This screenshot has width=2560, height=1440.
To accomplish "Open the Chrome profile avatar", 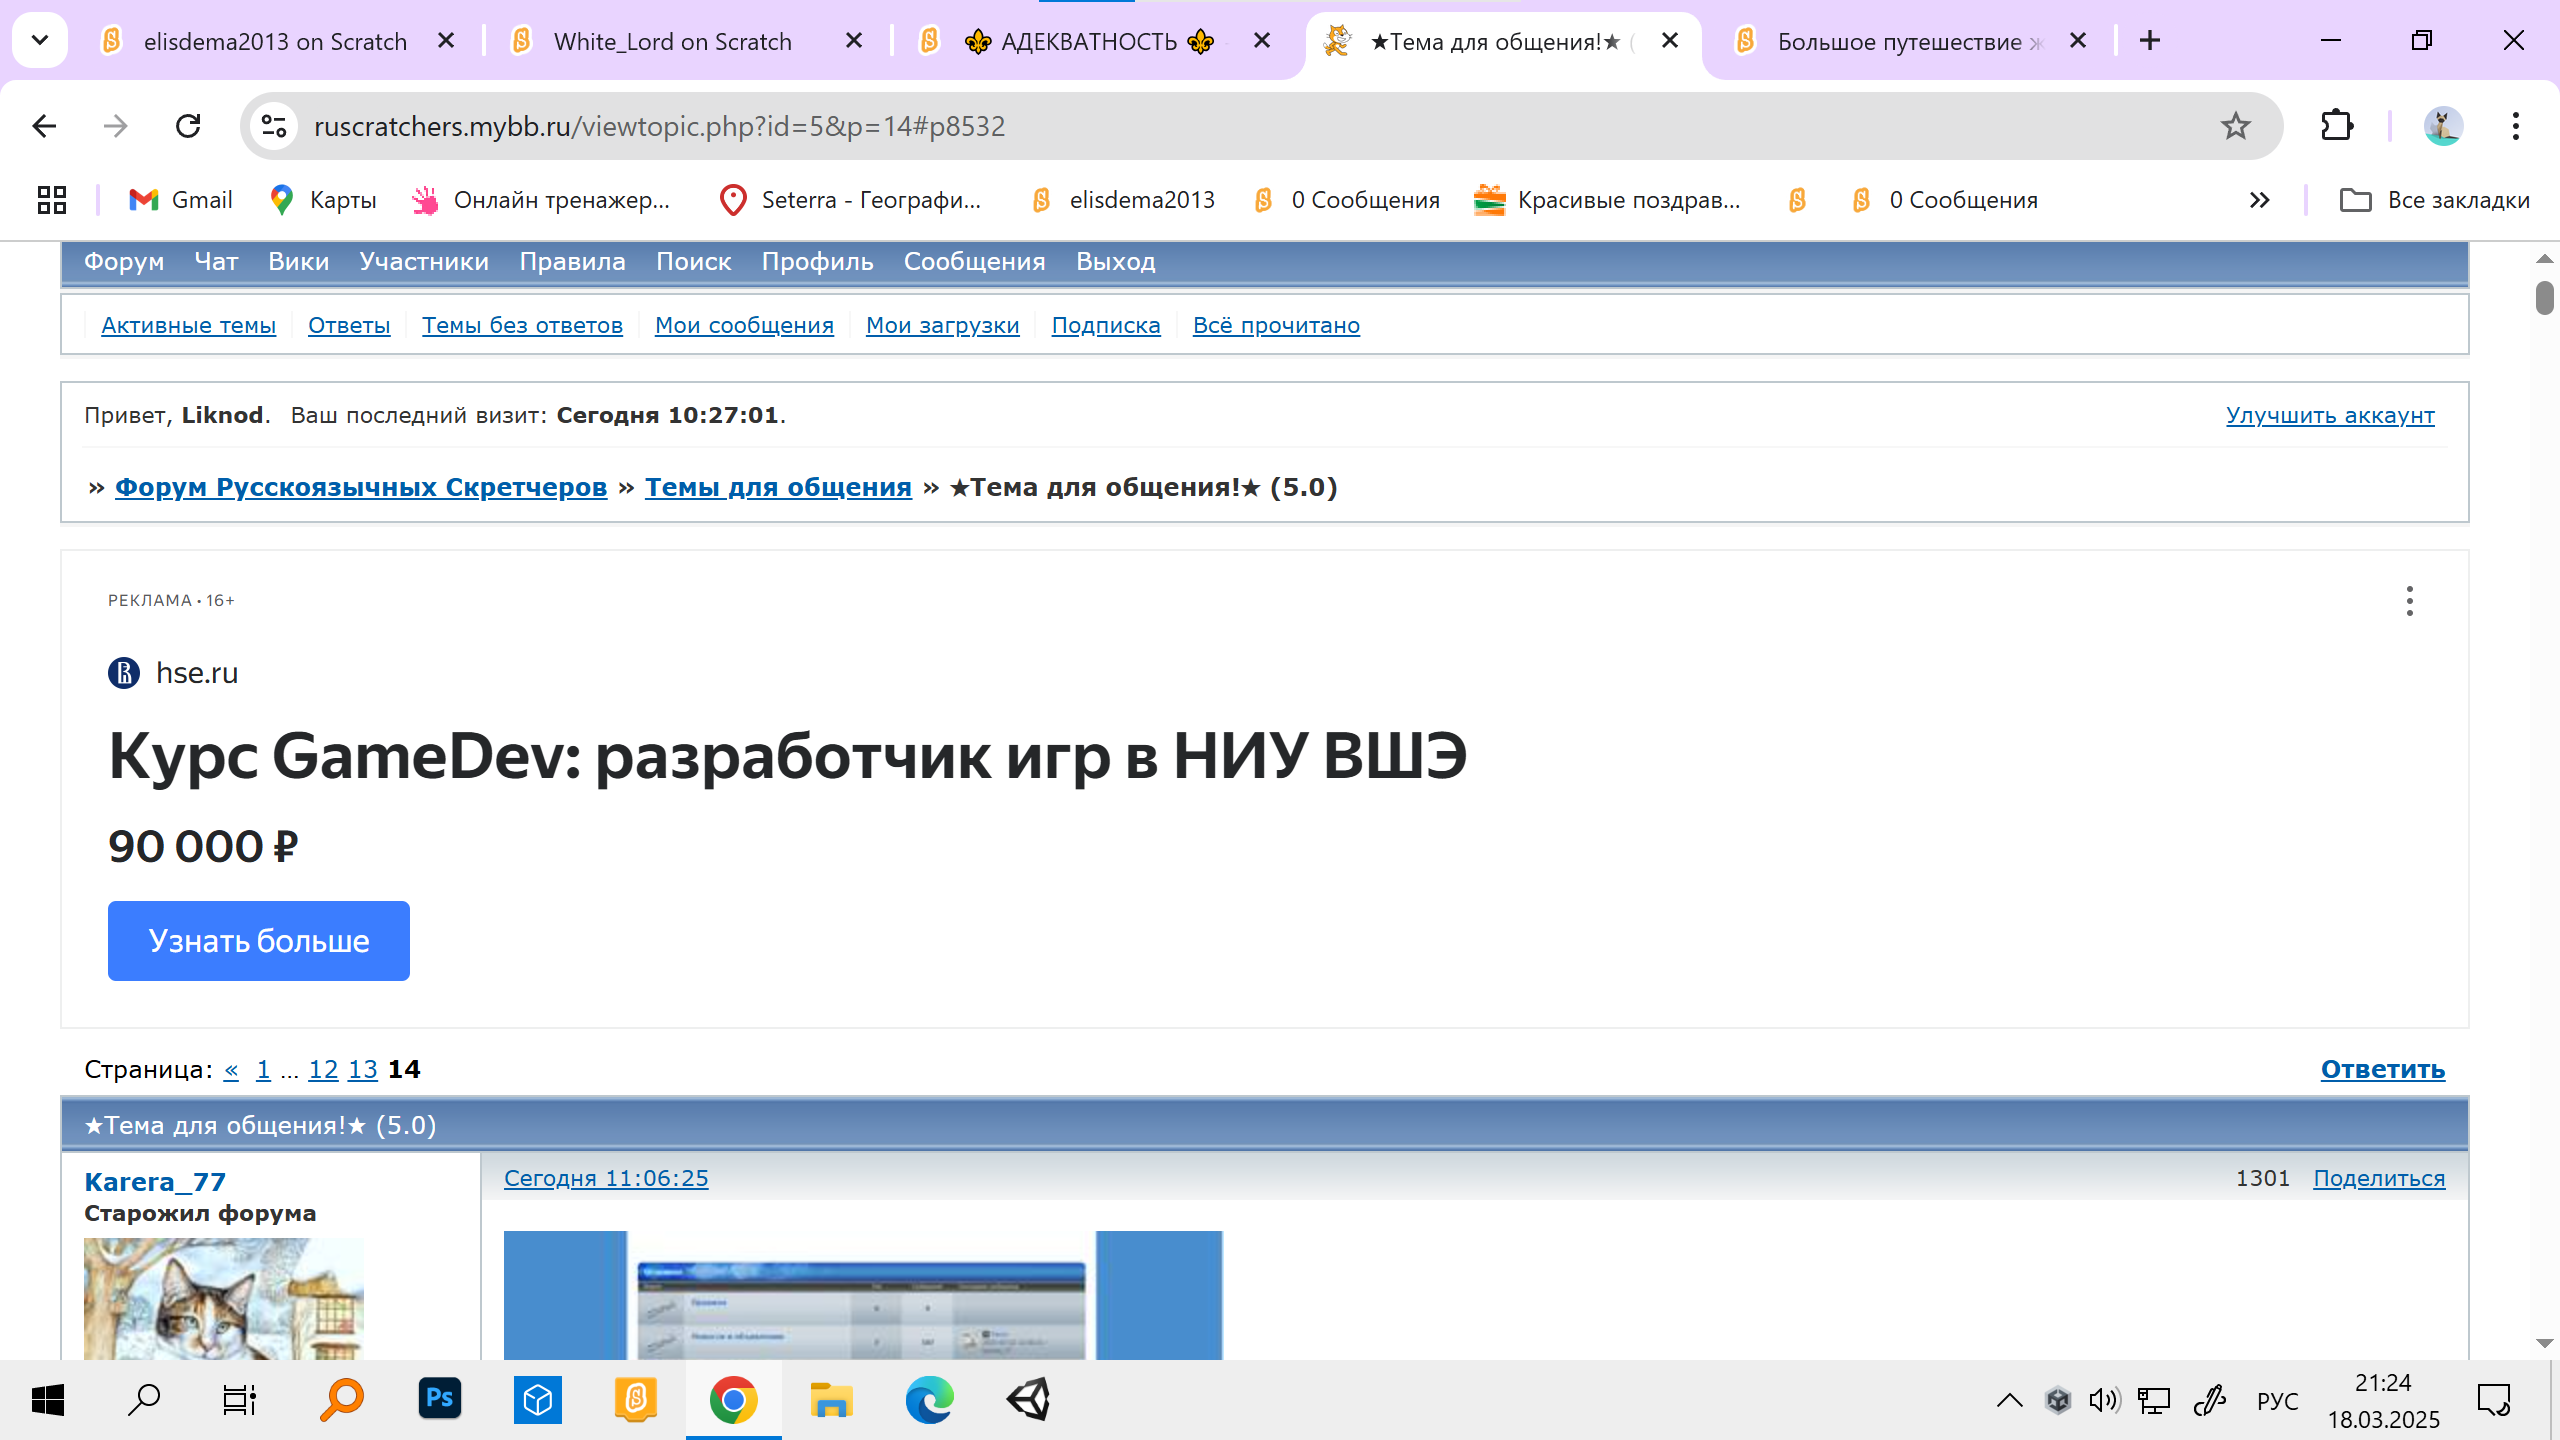I will pos(2443,126).
